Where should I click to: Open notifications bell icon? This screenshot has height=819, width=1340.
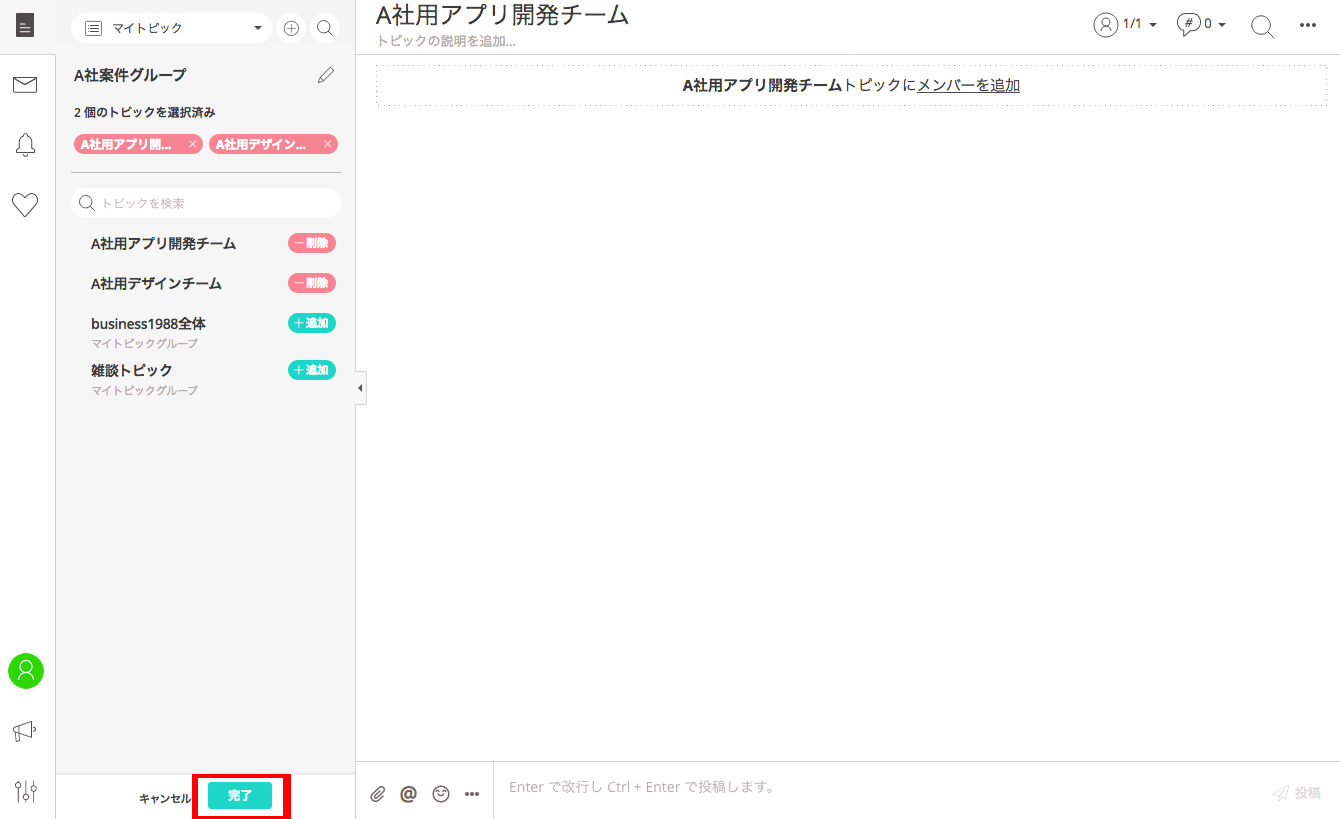pyautogui.click(x=25, y=145)
